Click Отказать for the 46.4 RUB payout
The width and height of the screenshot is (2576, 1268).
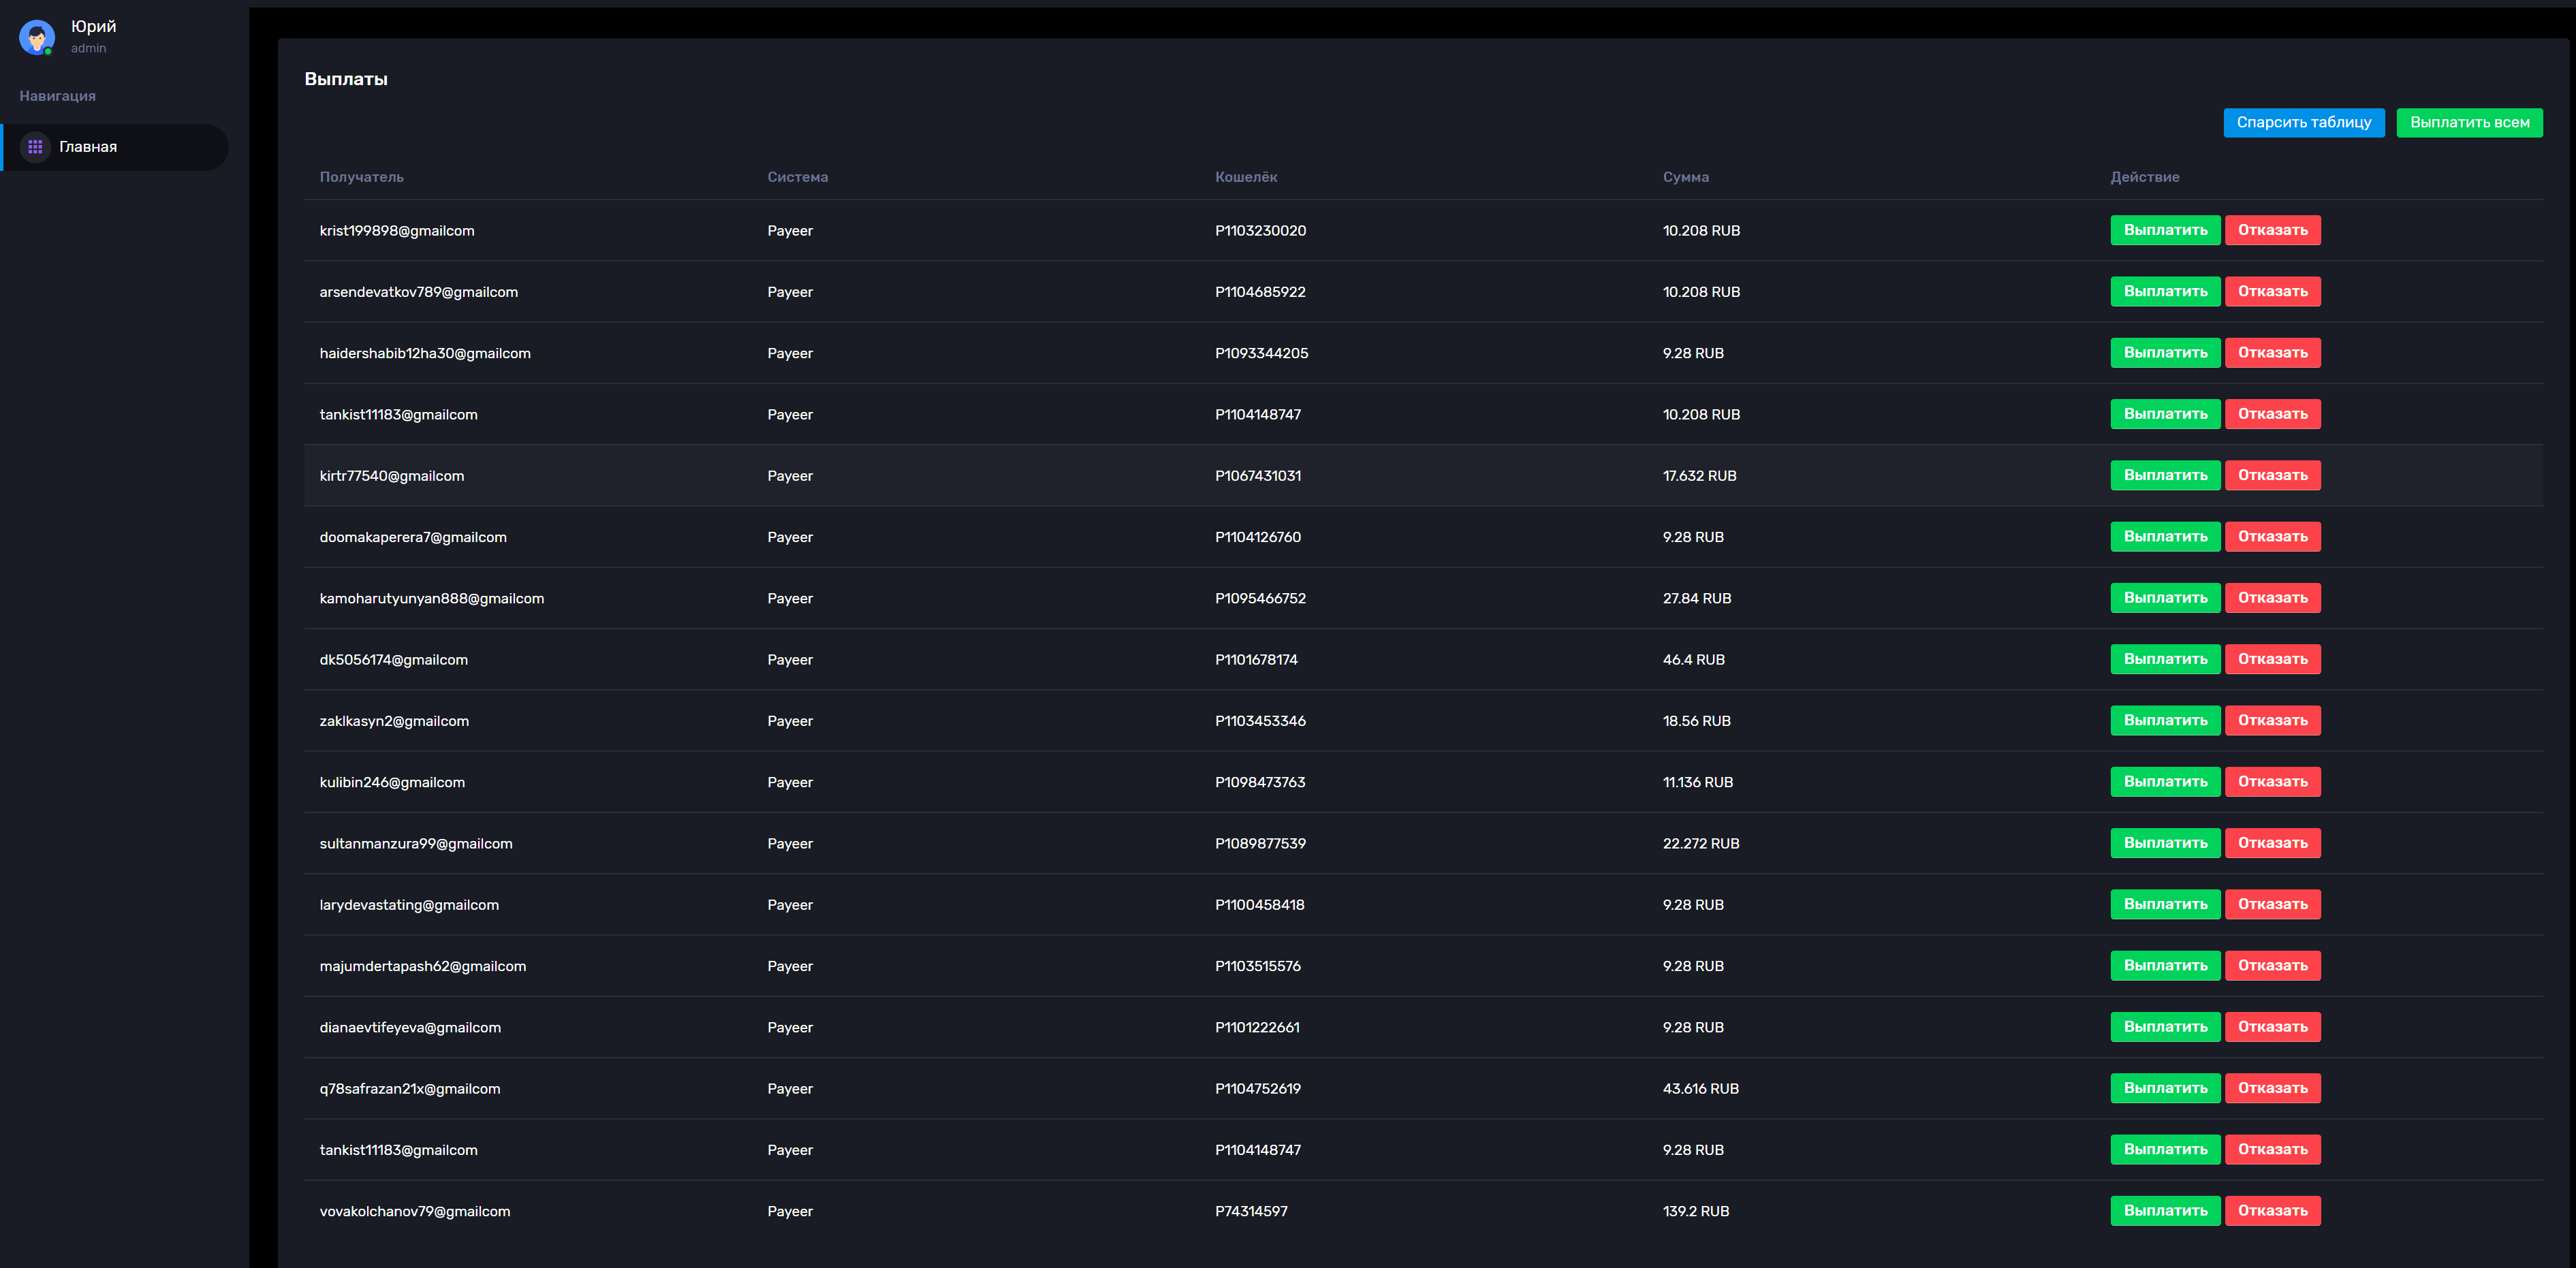coord(2272,659)
